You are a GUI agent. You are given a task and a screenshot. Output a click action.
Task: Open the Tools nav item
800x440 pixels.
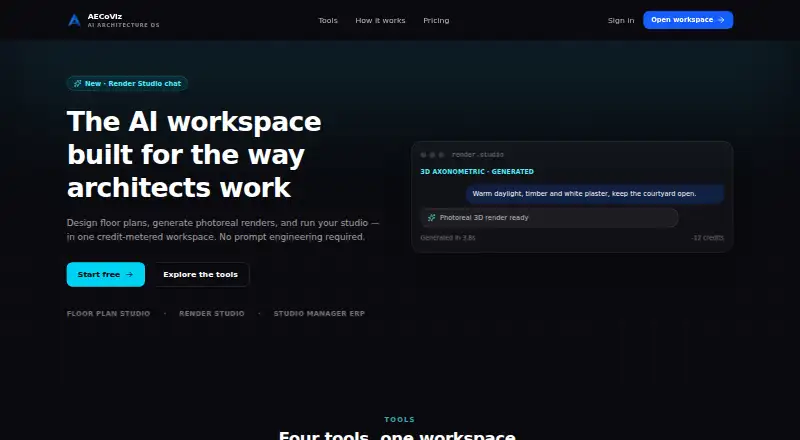[x=328, y=20]
